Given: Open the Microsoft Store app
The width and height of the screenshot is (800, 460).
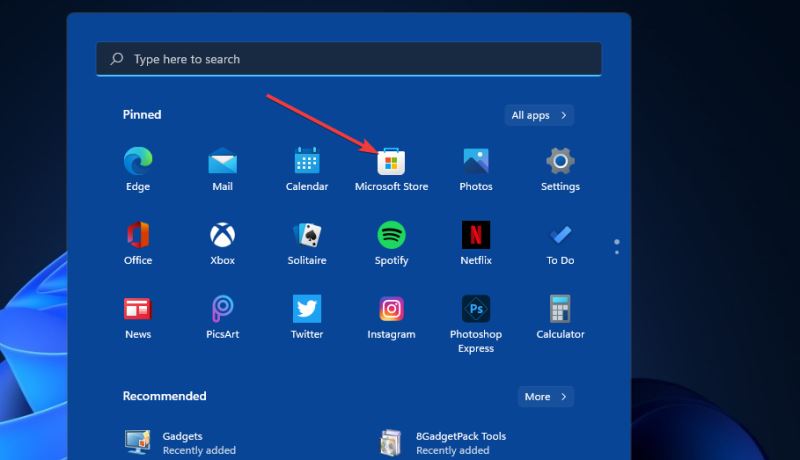Looking at the screenshot, I should pos(391,162).
